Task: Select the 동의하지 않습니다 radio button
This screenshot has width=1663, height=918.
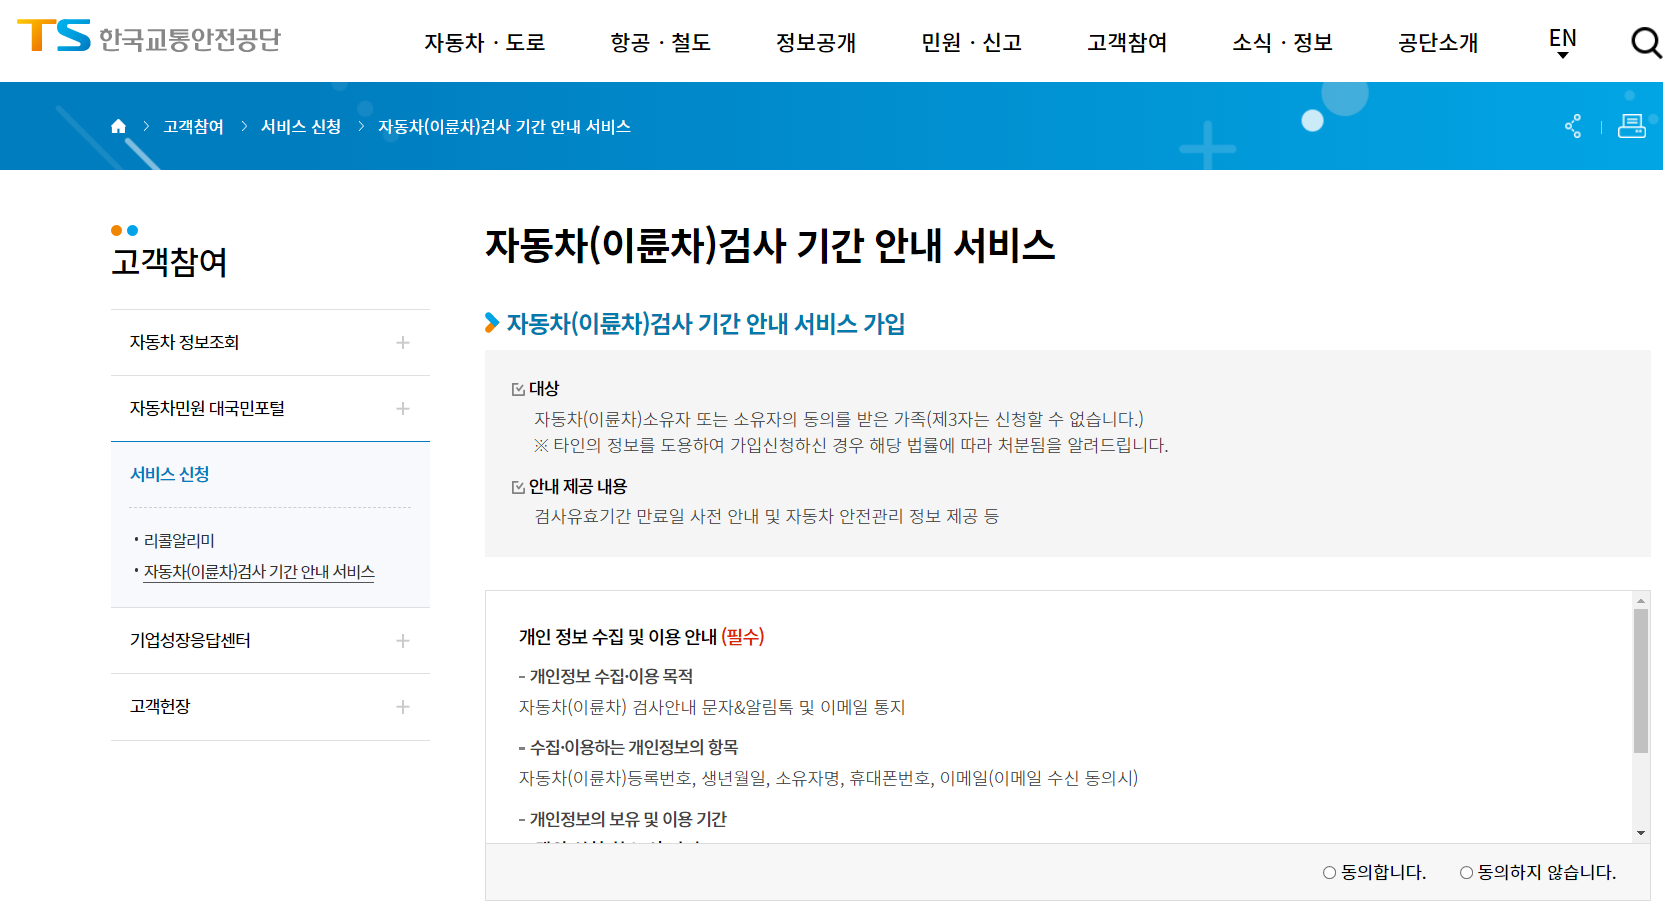Action: 1466,872
